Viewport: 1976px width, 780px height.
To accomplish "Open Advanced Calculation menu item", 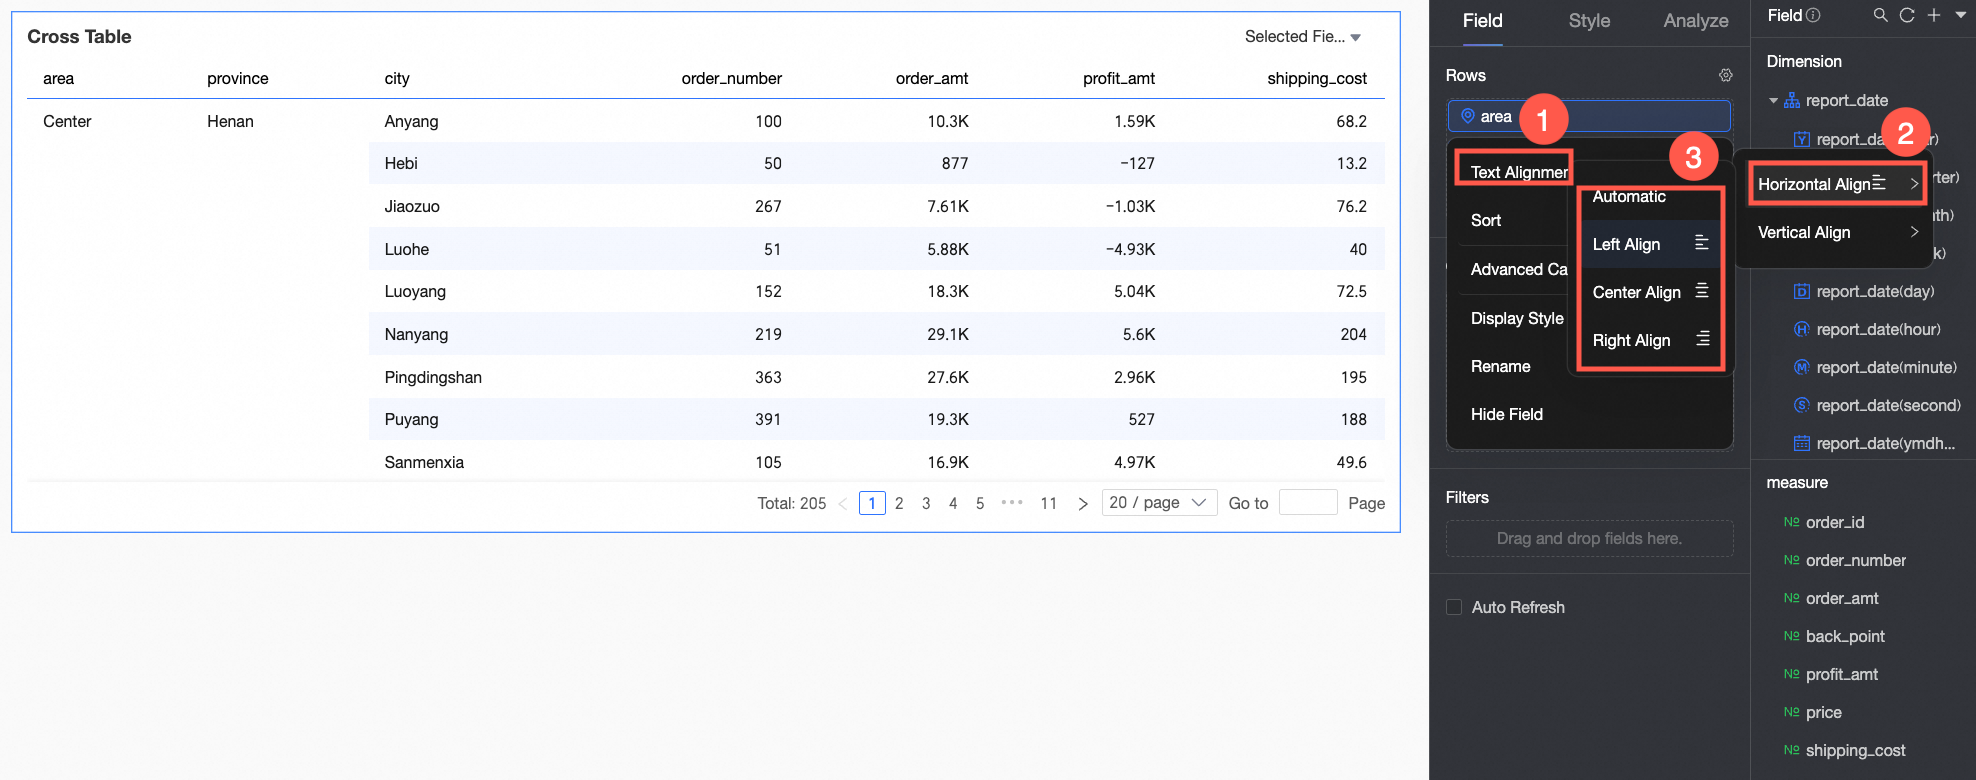I will [1518, 269].
